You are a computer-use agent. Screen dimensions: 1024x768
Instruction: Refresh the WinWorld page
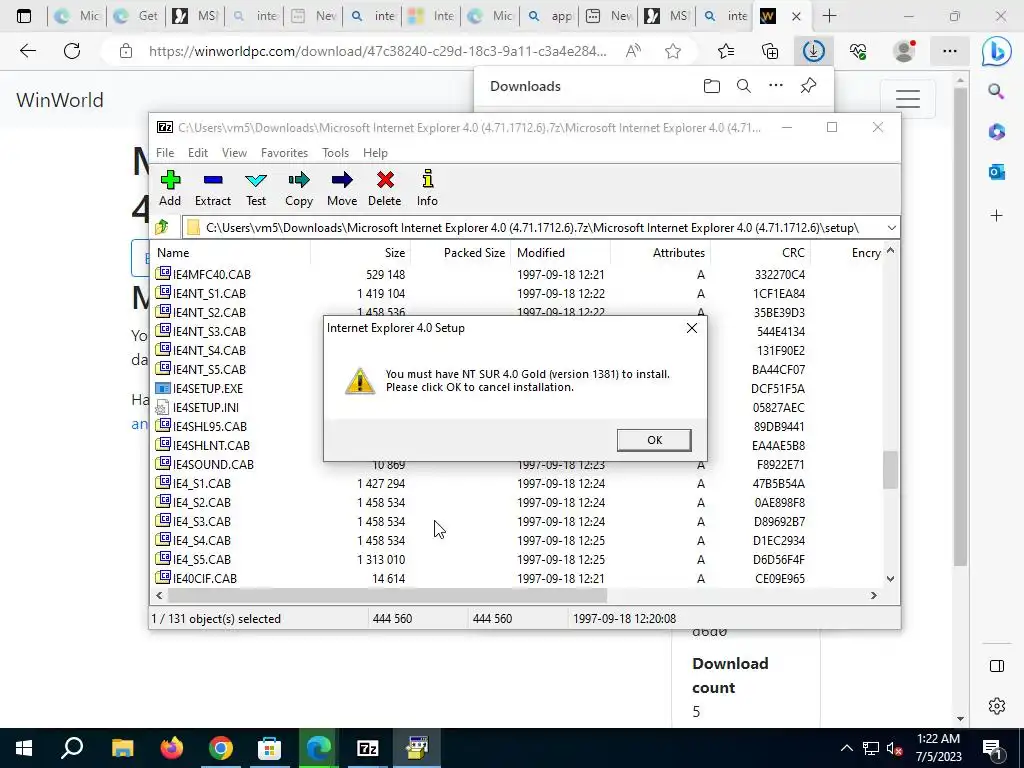coord(72,51)
